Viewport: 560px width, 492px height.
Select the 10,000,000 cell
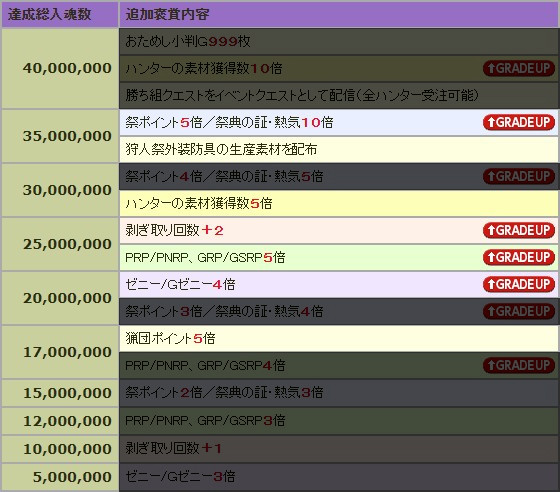pyautogui.click(x=60, y=449)
